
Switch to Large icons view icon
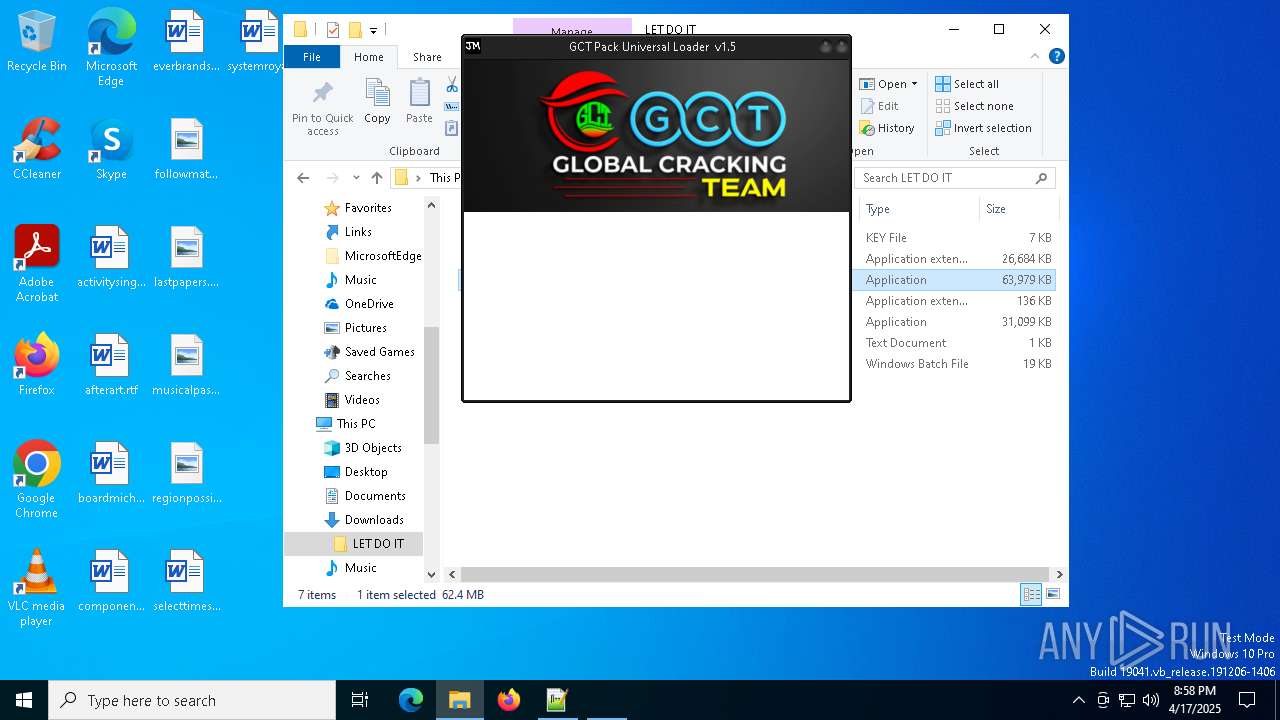click(x=1052, y=595)
